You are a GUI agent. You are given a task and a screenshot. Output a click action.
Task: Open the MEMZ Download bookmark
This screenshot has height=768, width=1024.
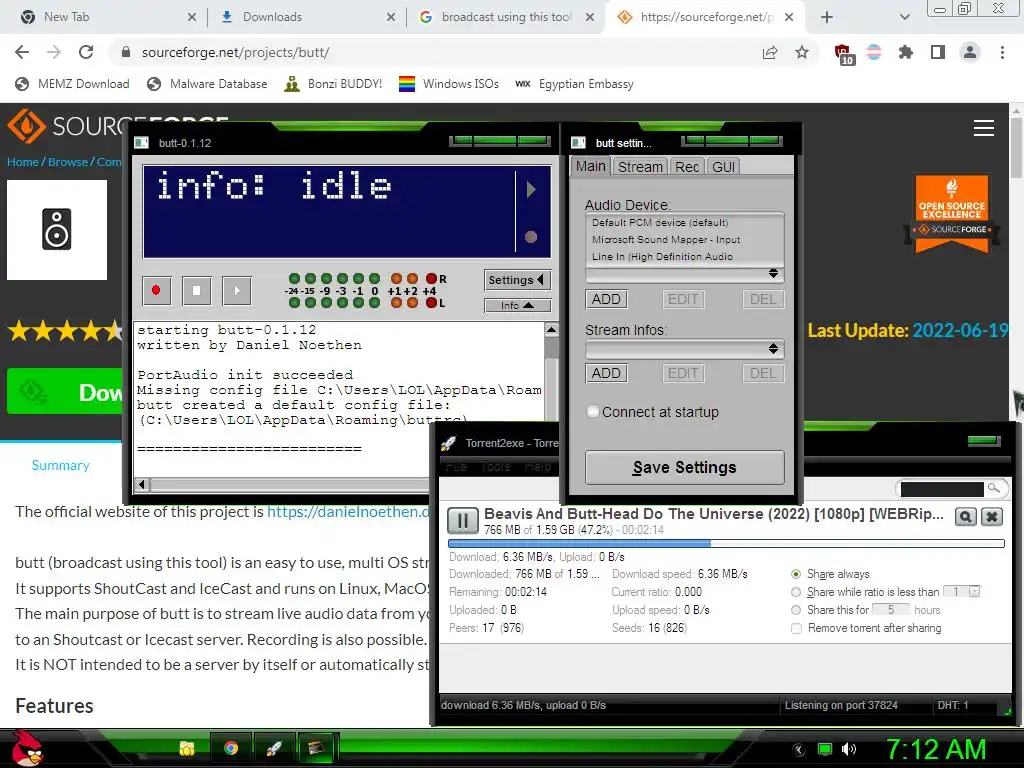pyautogui.click(x=72, y=84)
